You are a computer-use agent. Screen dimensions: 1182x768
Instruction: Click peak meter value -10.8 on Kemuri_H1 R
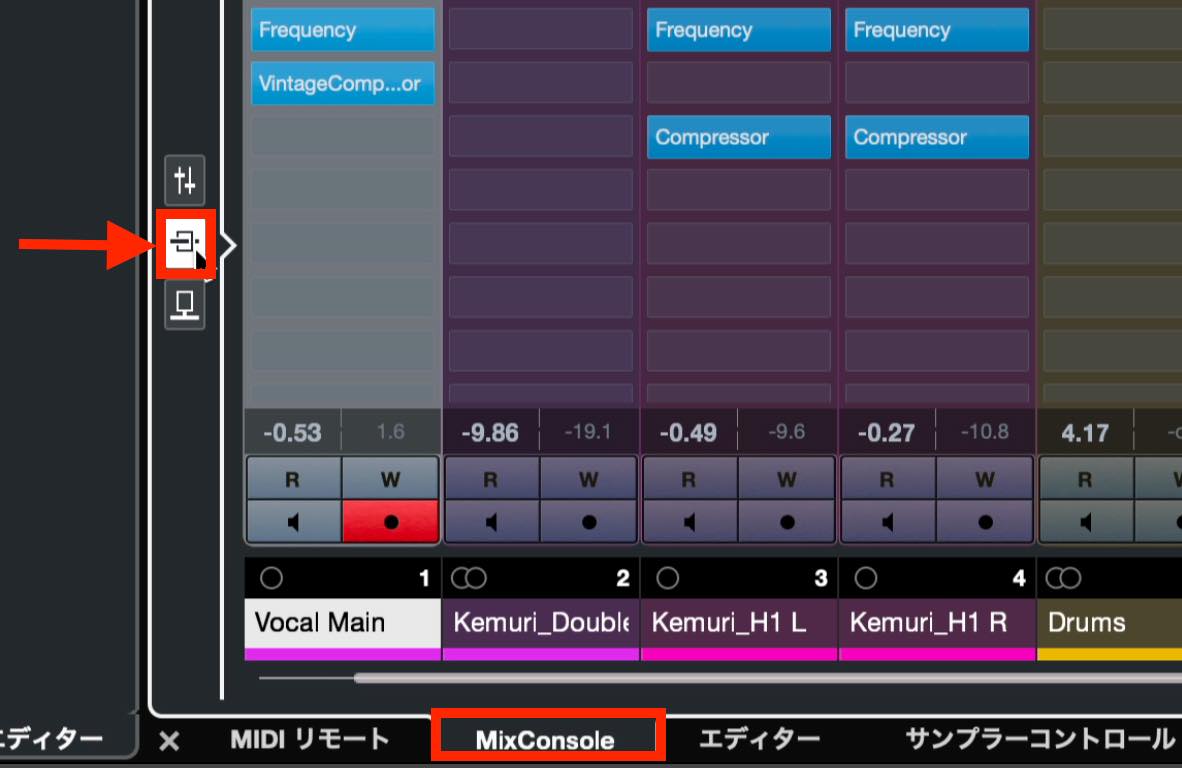pyautogui.click(x=985, y=432)
